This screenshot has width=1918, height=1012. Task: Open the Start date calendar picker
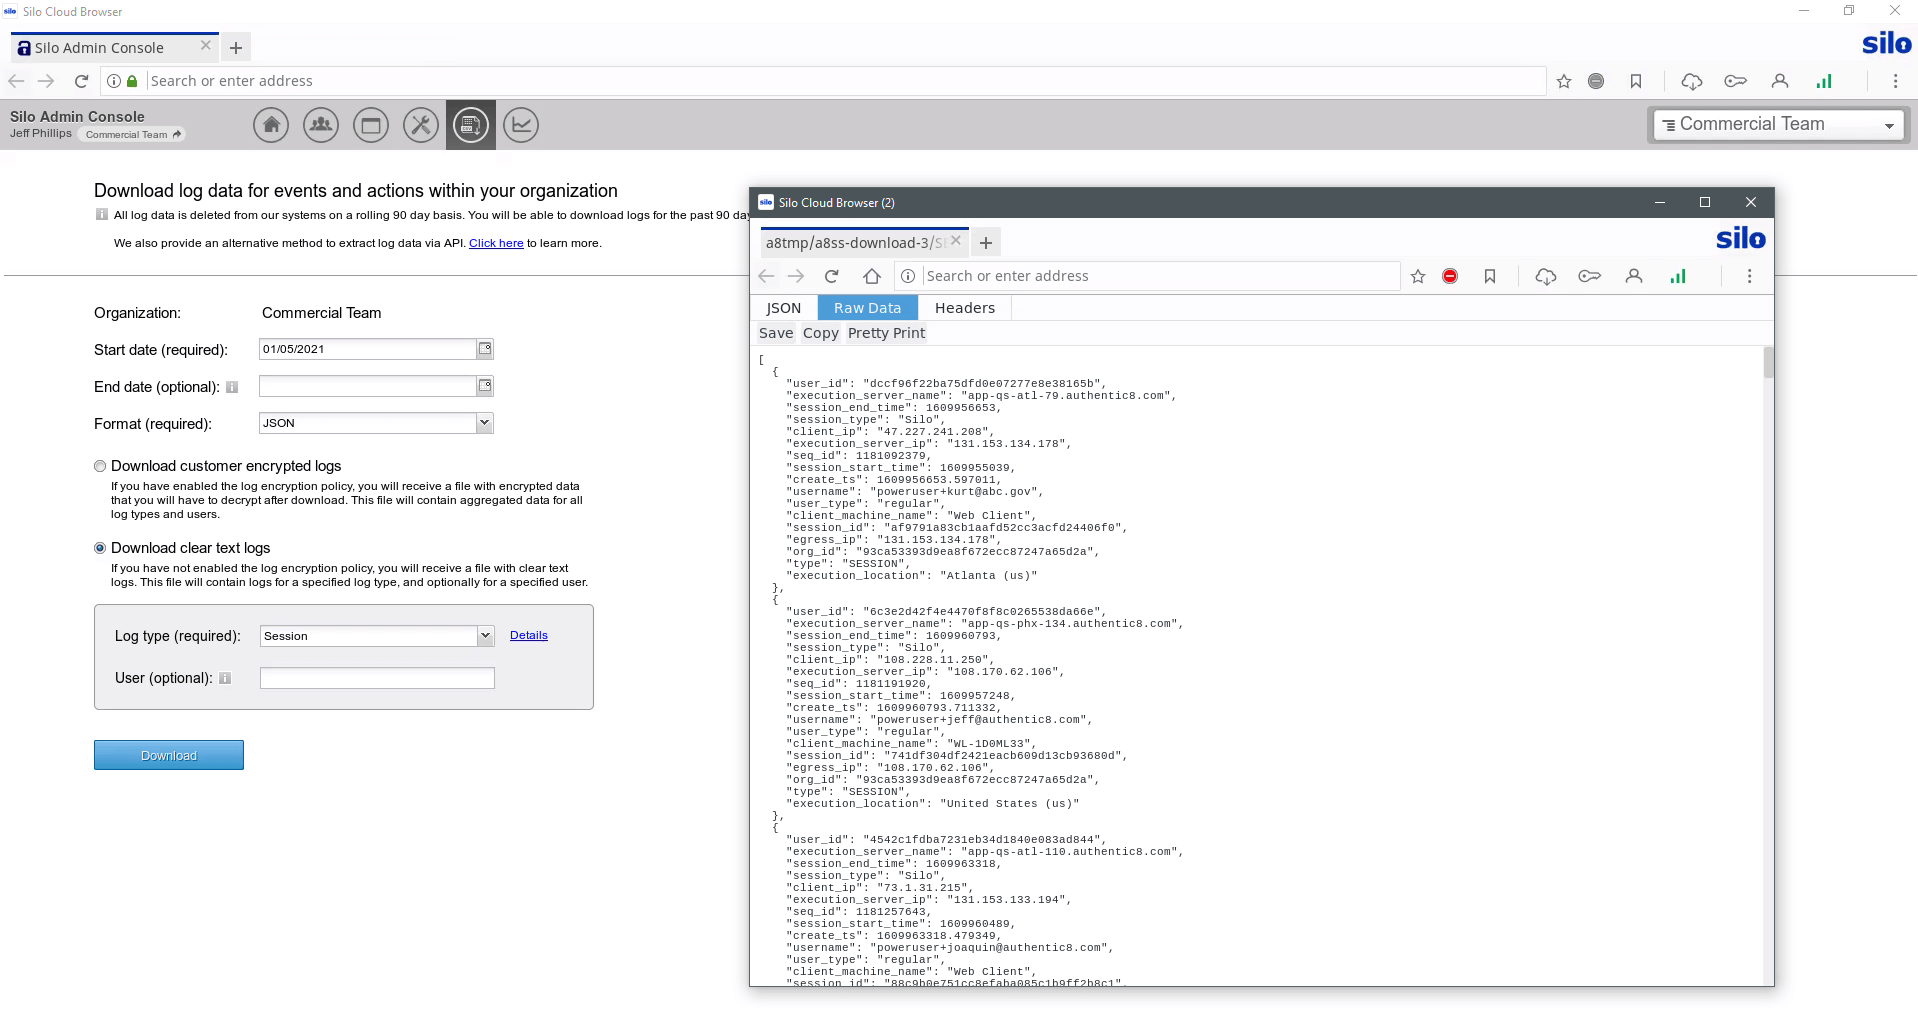(485, 349)
